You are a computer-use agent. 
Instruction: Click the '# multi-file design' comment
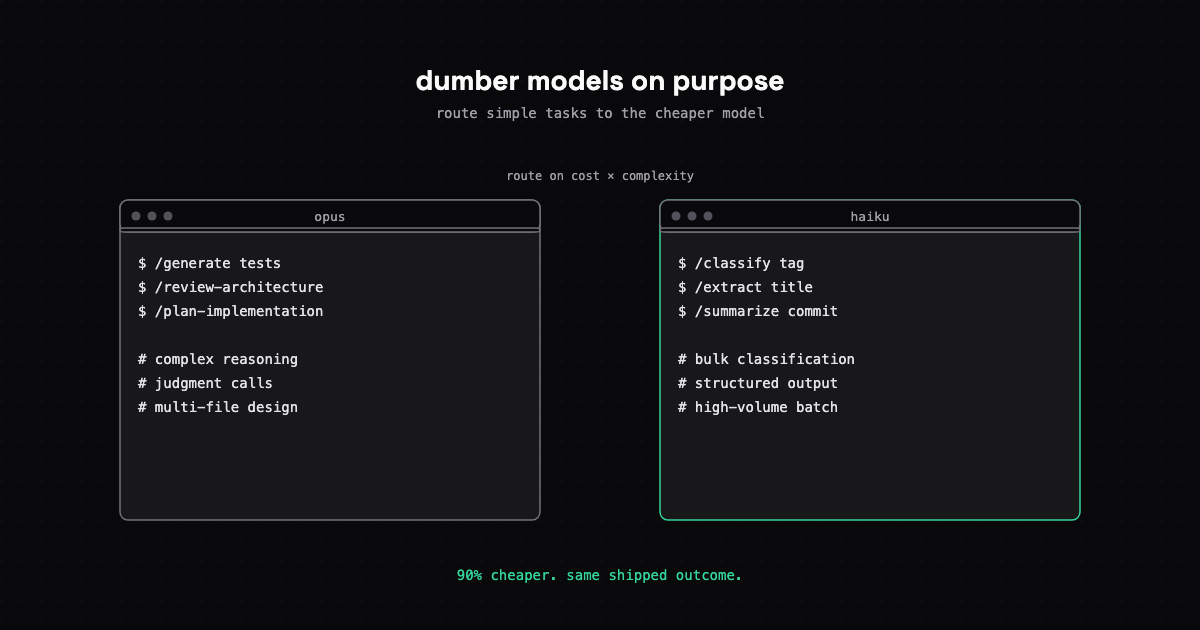(x=218, y=407)
